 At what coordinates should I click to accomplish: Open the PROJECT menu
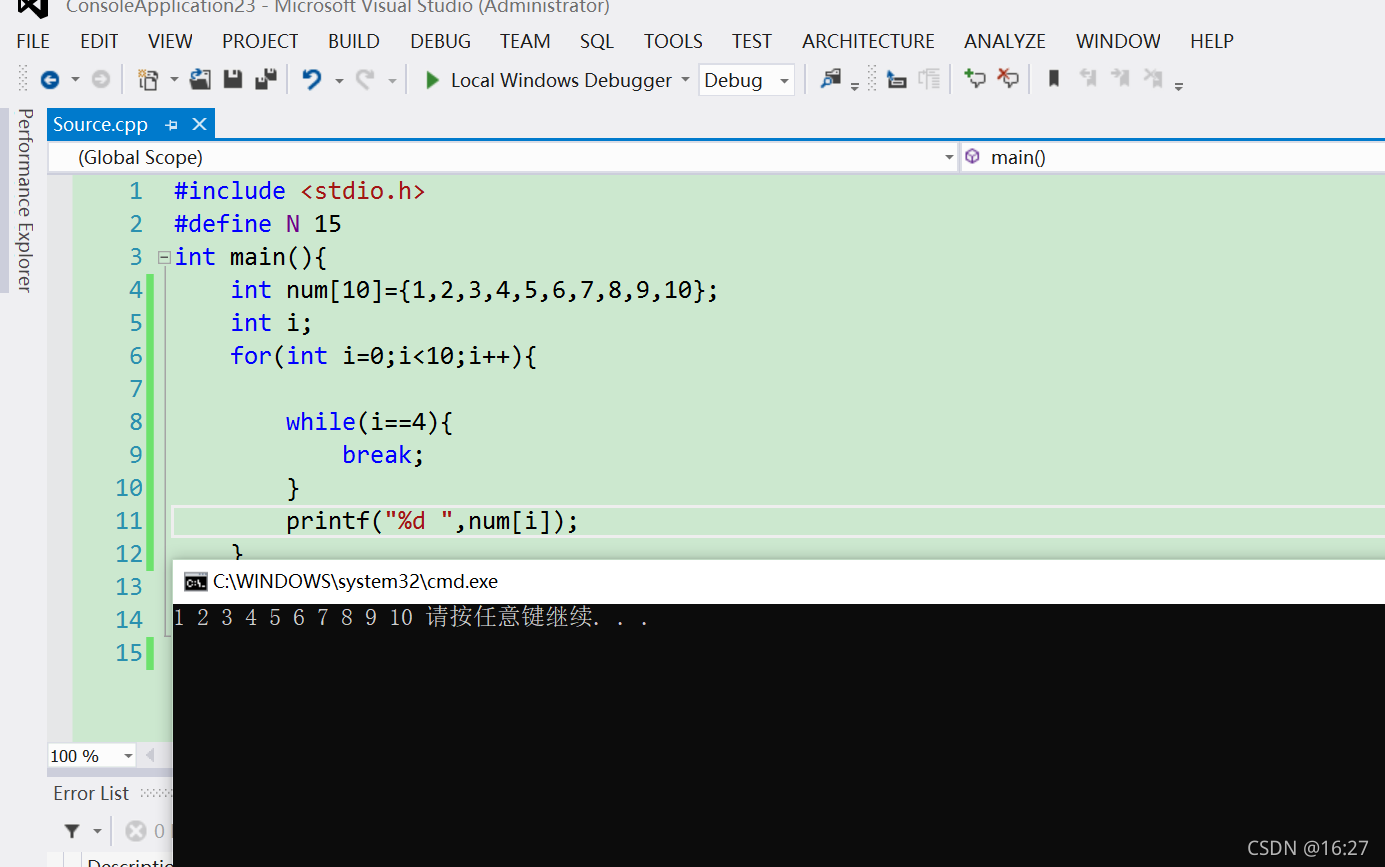pyautogui.click(x=260, y=41)
